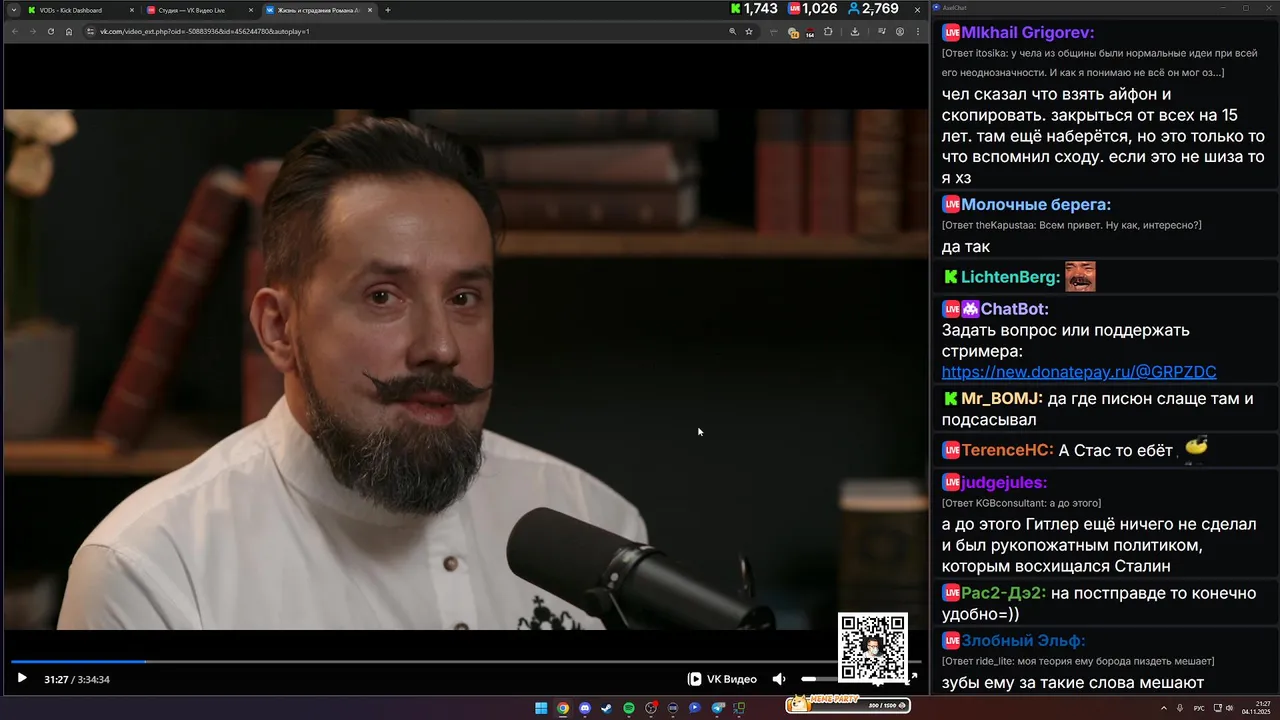Open the extension with 164 badge
The image size is (1280, 720).
pyautogui.click(x=810, y=32)
